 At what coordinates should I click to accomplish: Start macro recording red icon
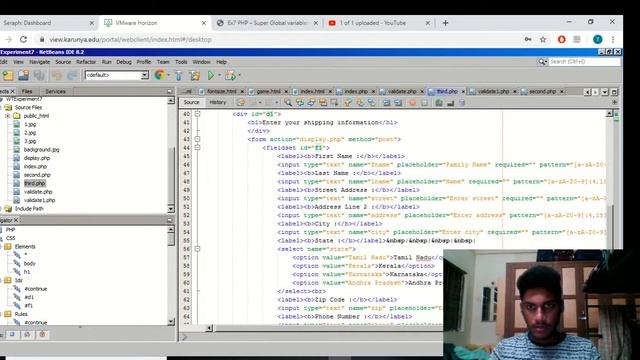click(x=412, y=102)
